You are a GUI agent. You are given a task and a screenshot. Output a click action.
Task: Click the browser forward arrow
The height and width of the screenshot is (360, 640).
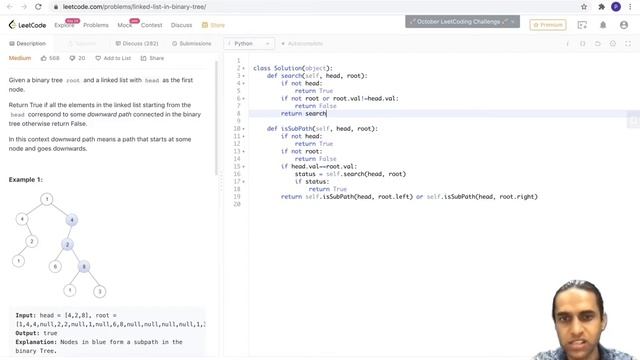pos(24,7)
